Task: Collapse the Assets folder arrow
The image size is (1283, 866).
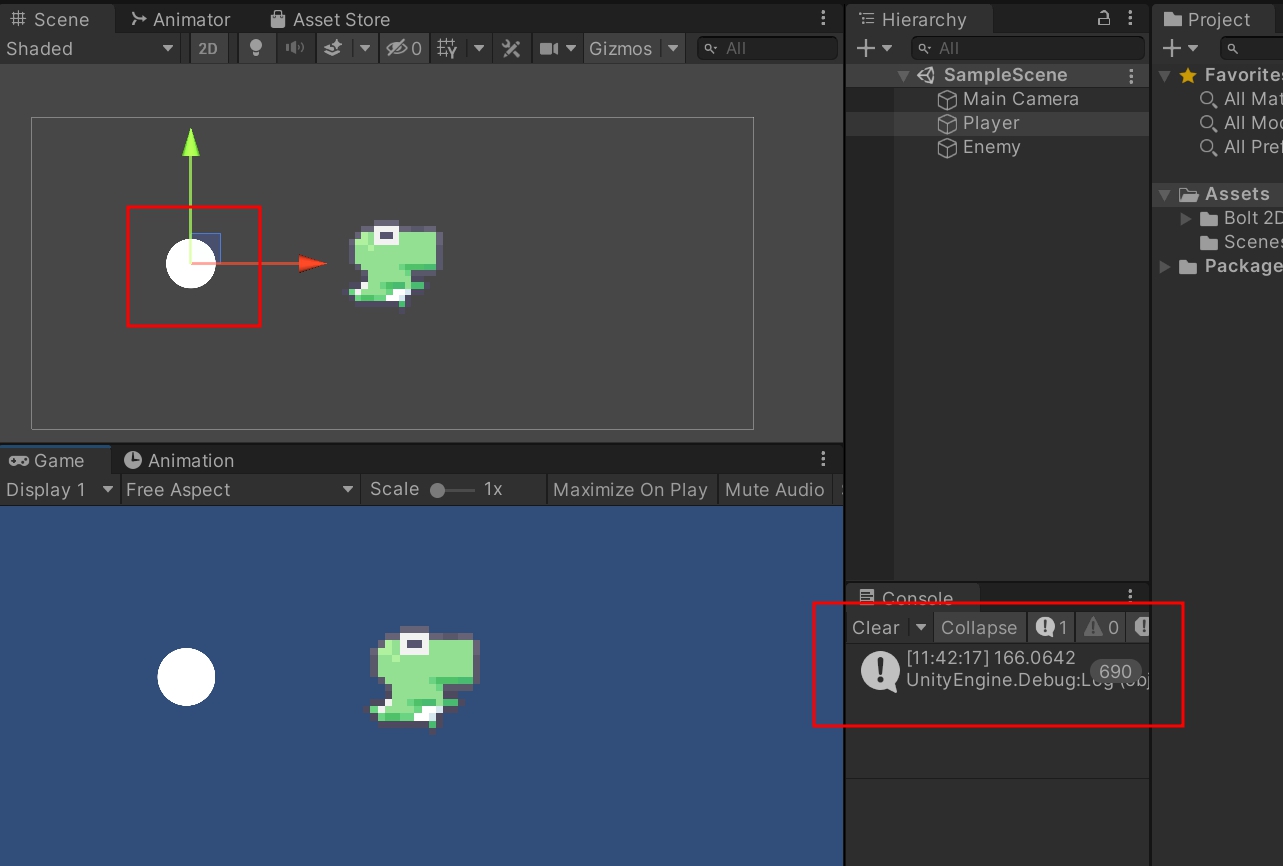Action: click(1165, 195)
